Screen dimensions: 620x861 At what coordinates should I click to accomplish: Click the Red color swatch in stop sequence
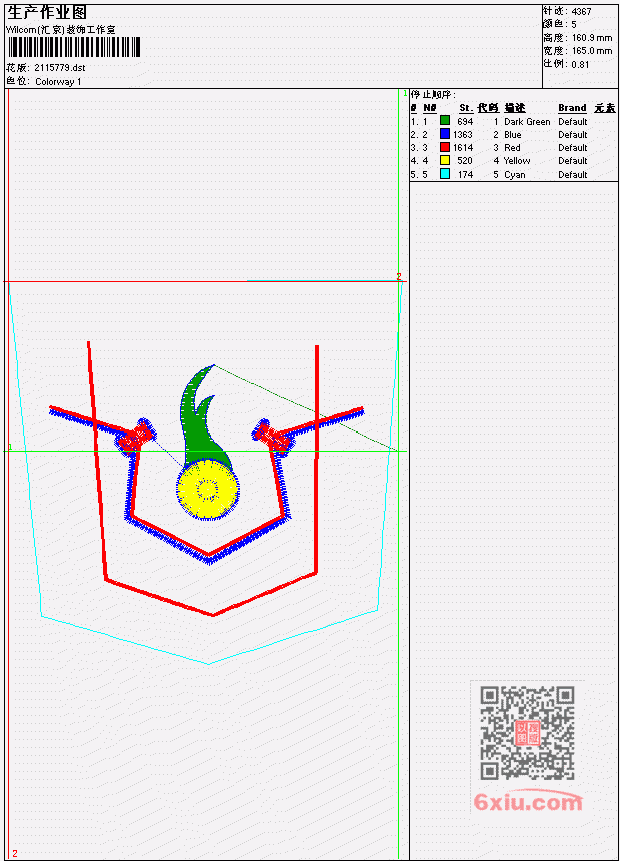445,147
